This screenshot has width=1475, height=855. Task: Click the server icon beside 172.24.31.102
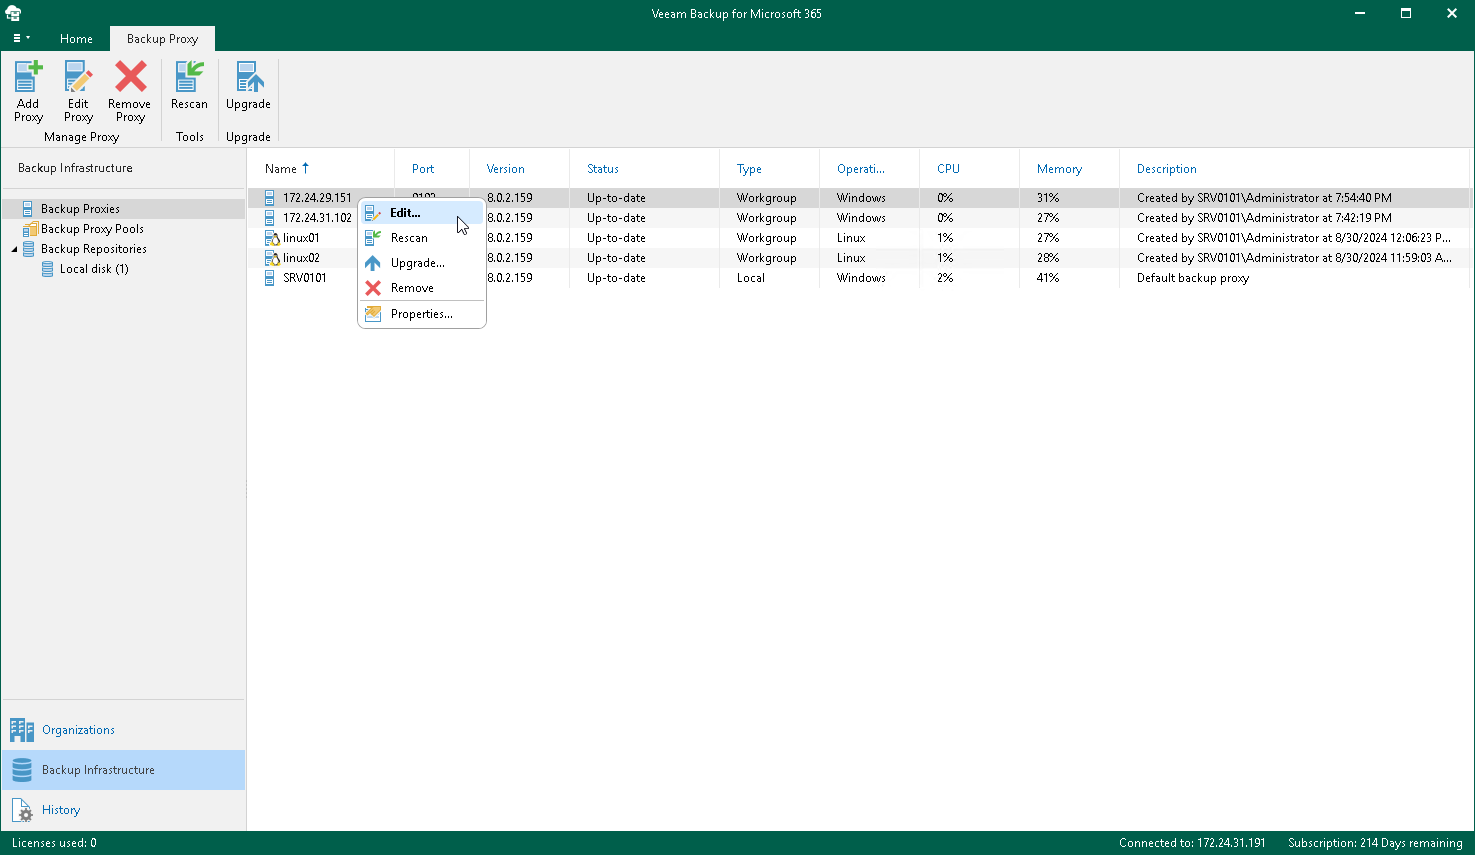(270, 218)
